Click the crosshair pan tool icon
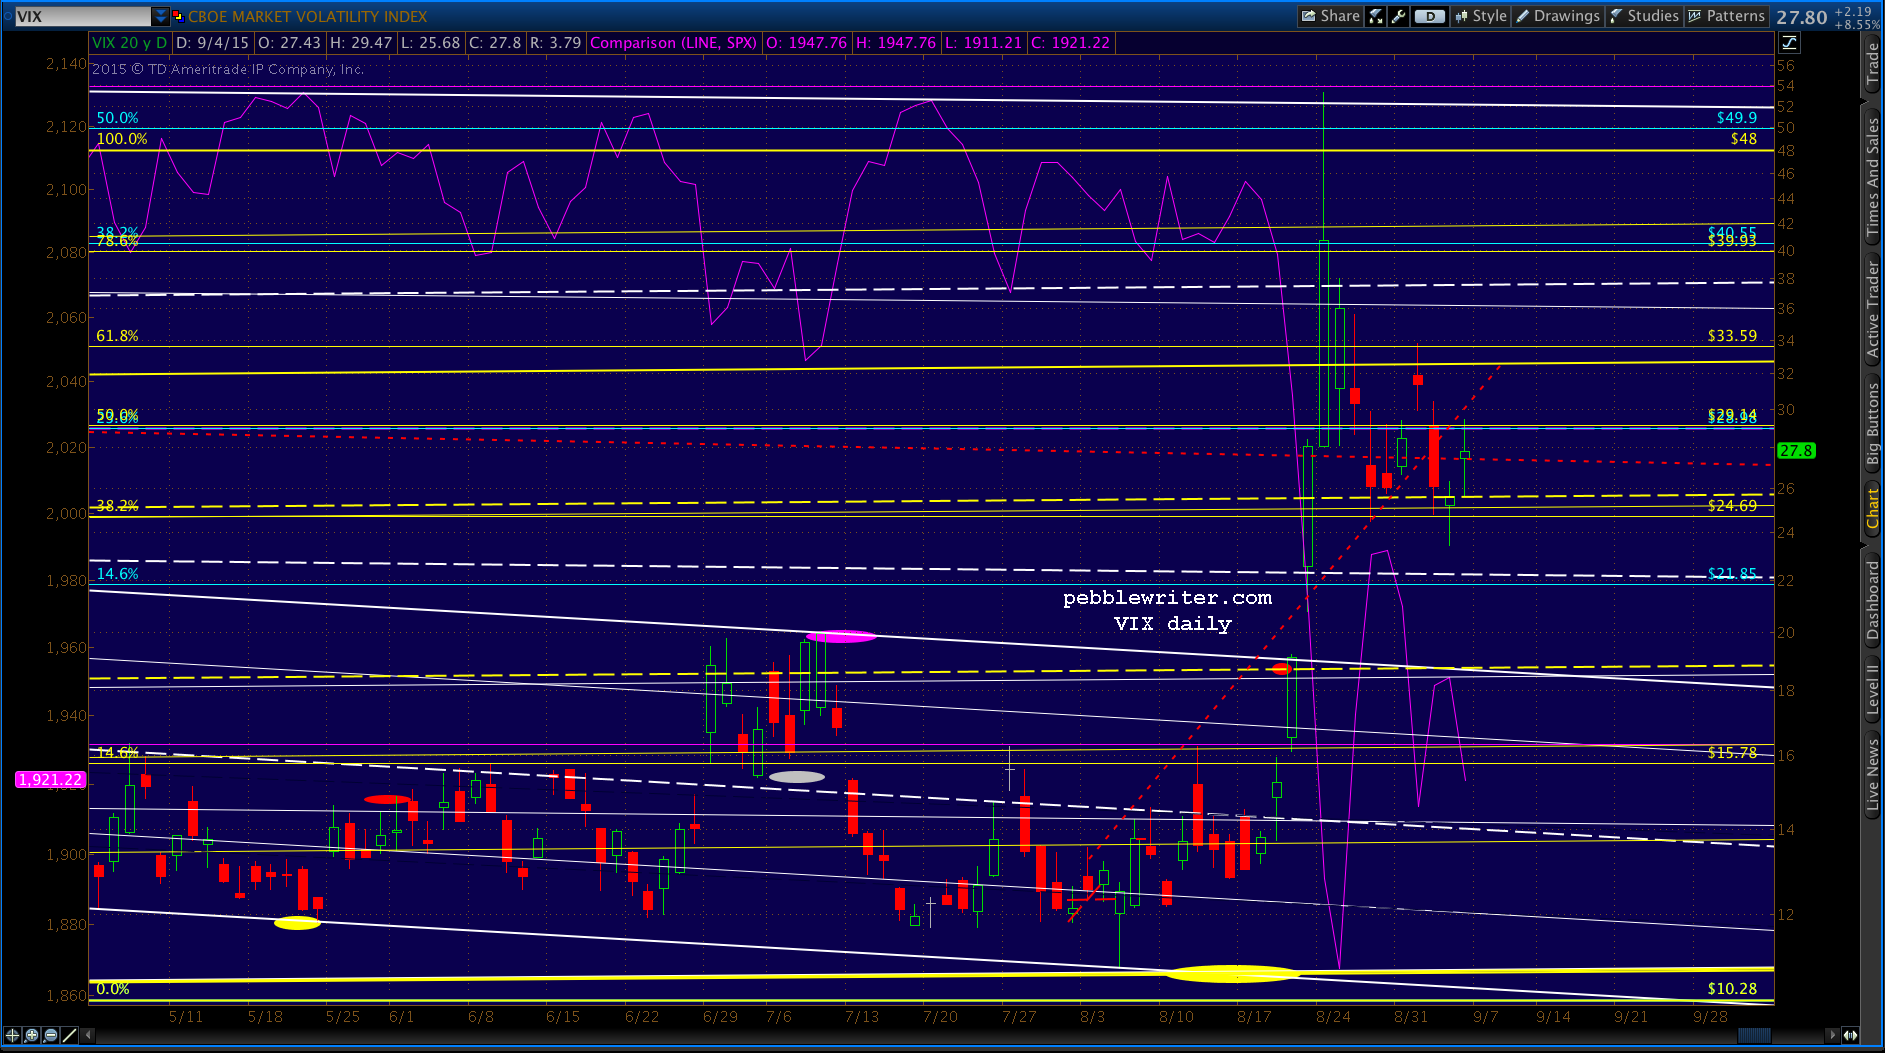1885x1053 pixels. (x=12, y=1035)
